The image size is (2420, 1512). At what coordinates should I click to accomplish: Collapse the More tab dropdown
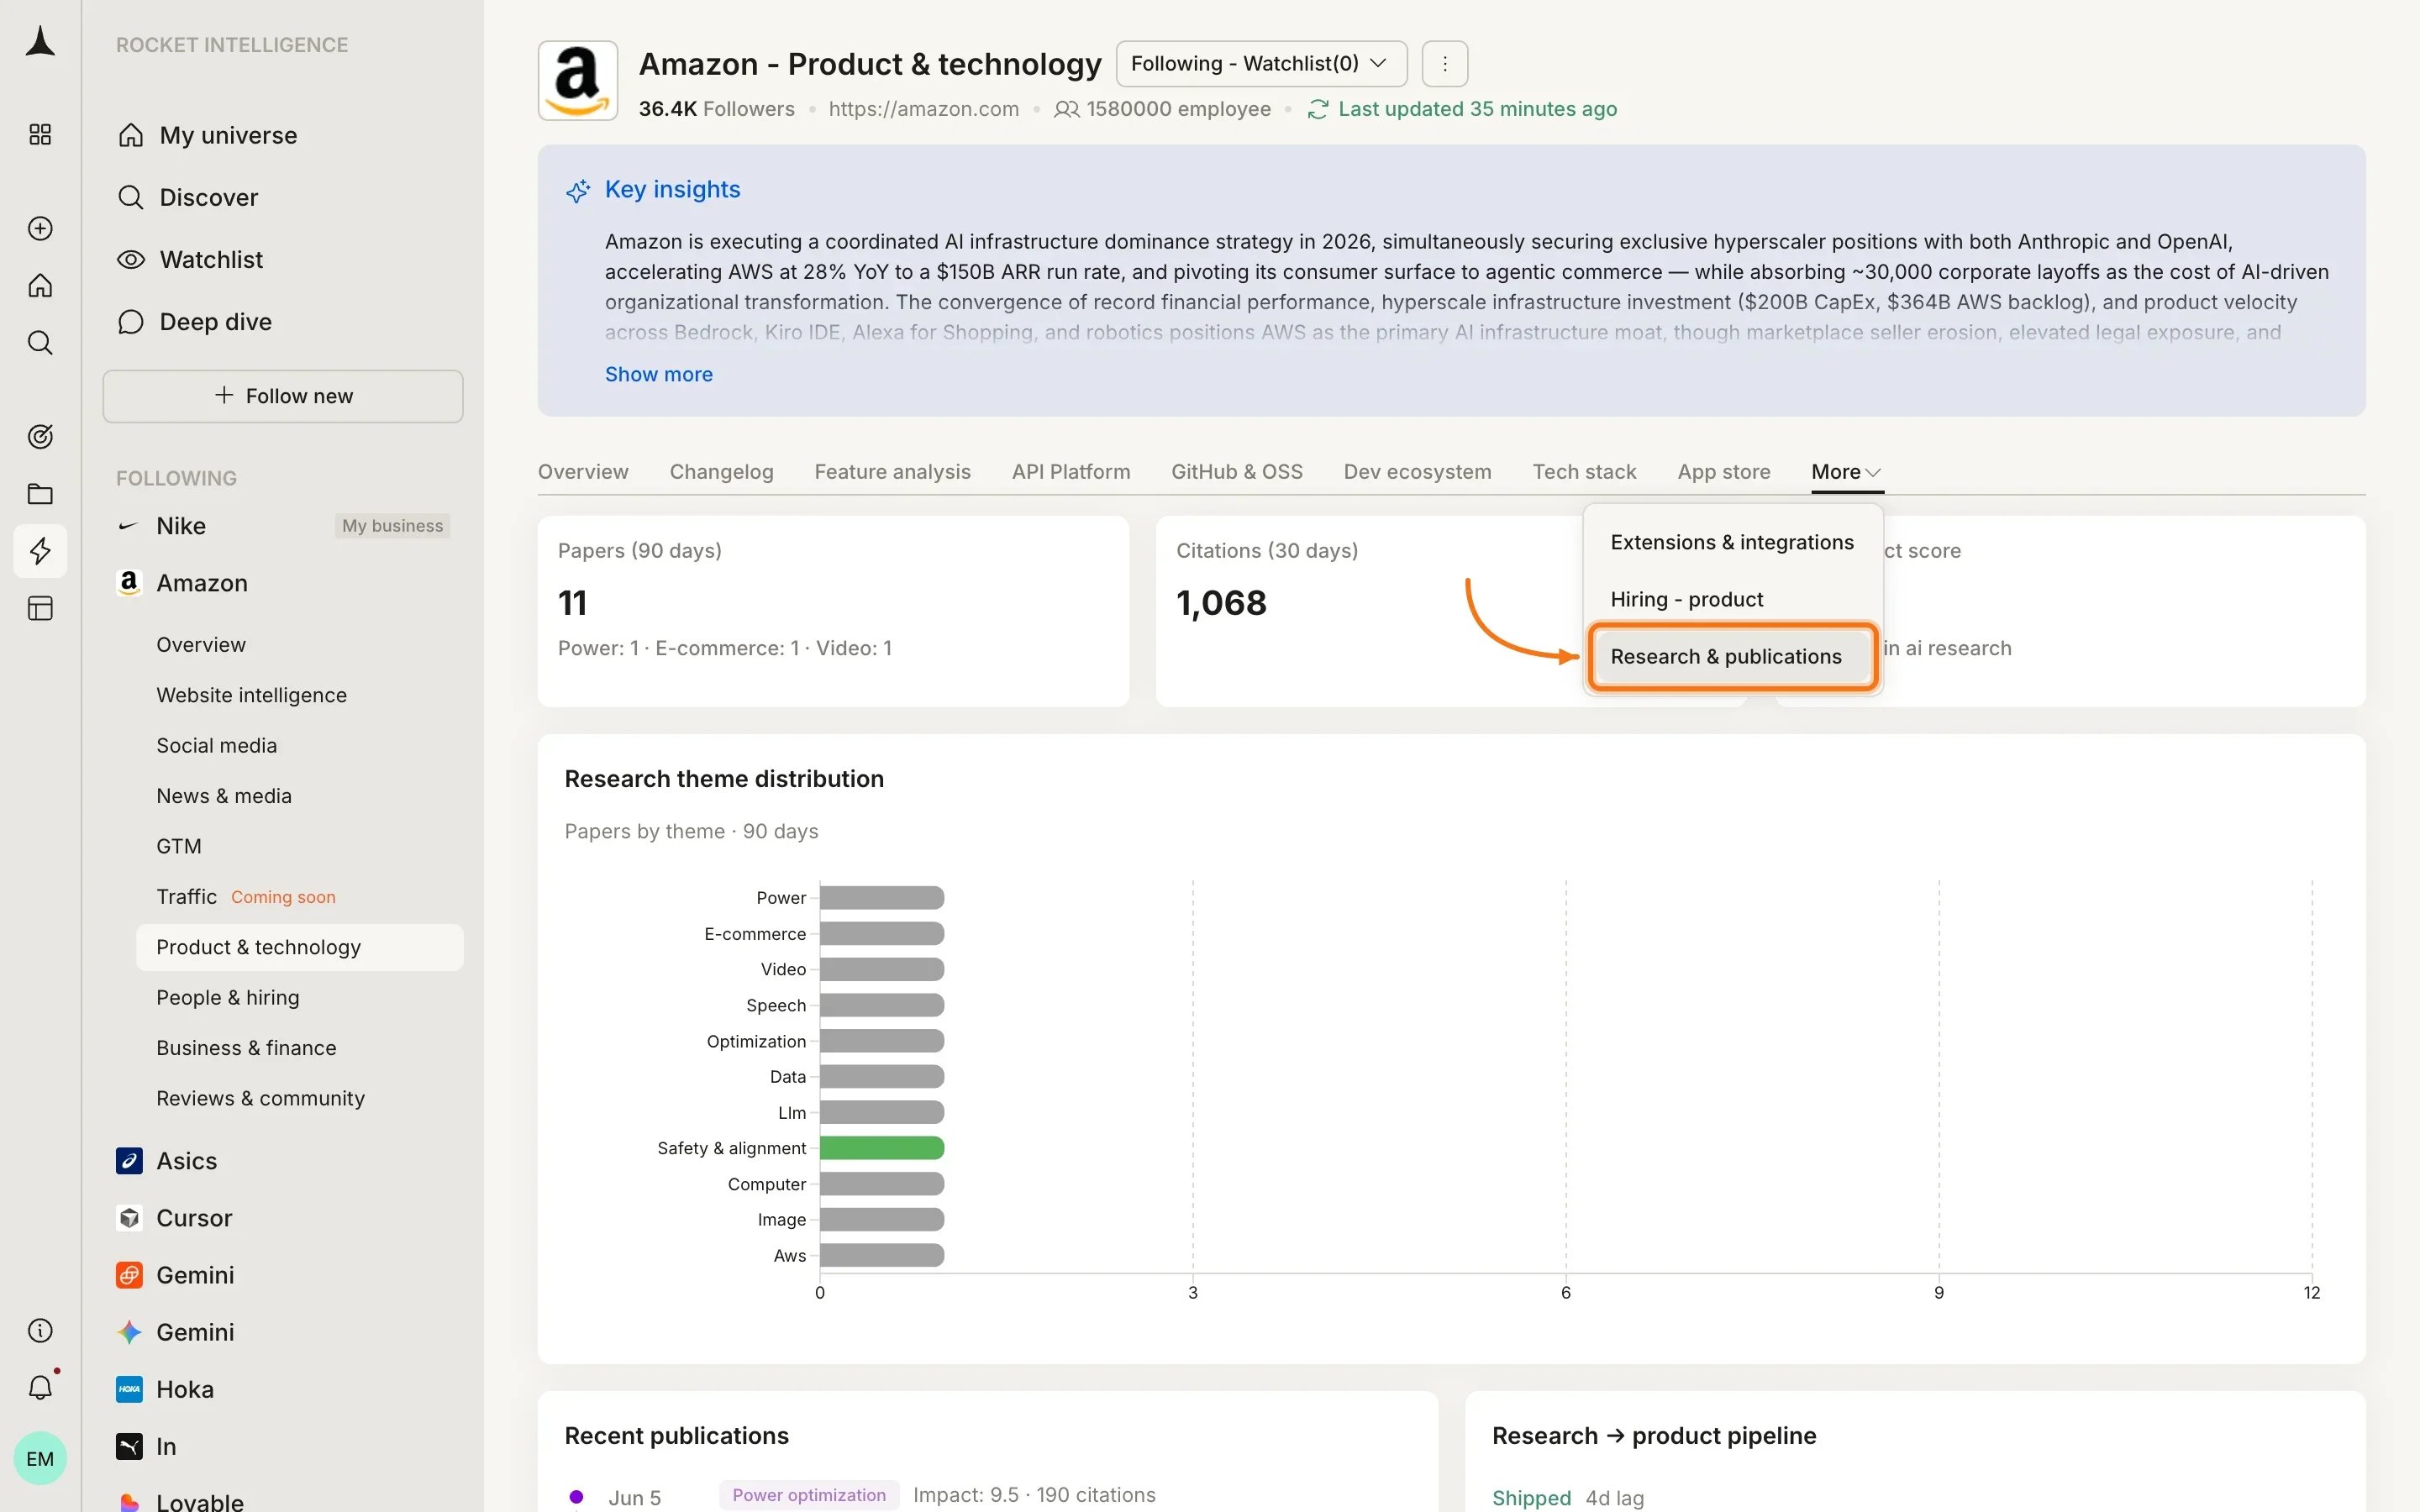pyautogui.click(x=1846, y=472)
